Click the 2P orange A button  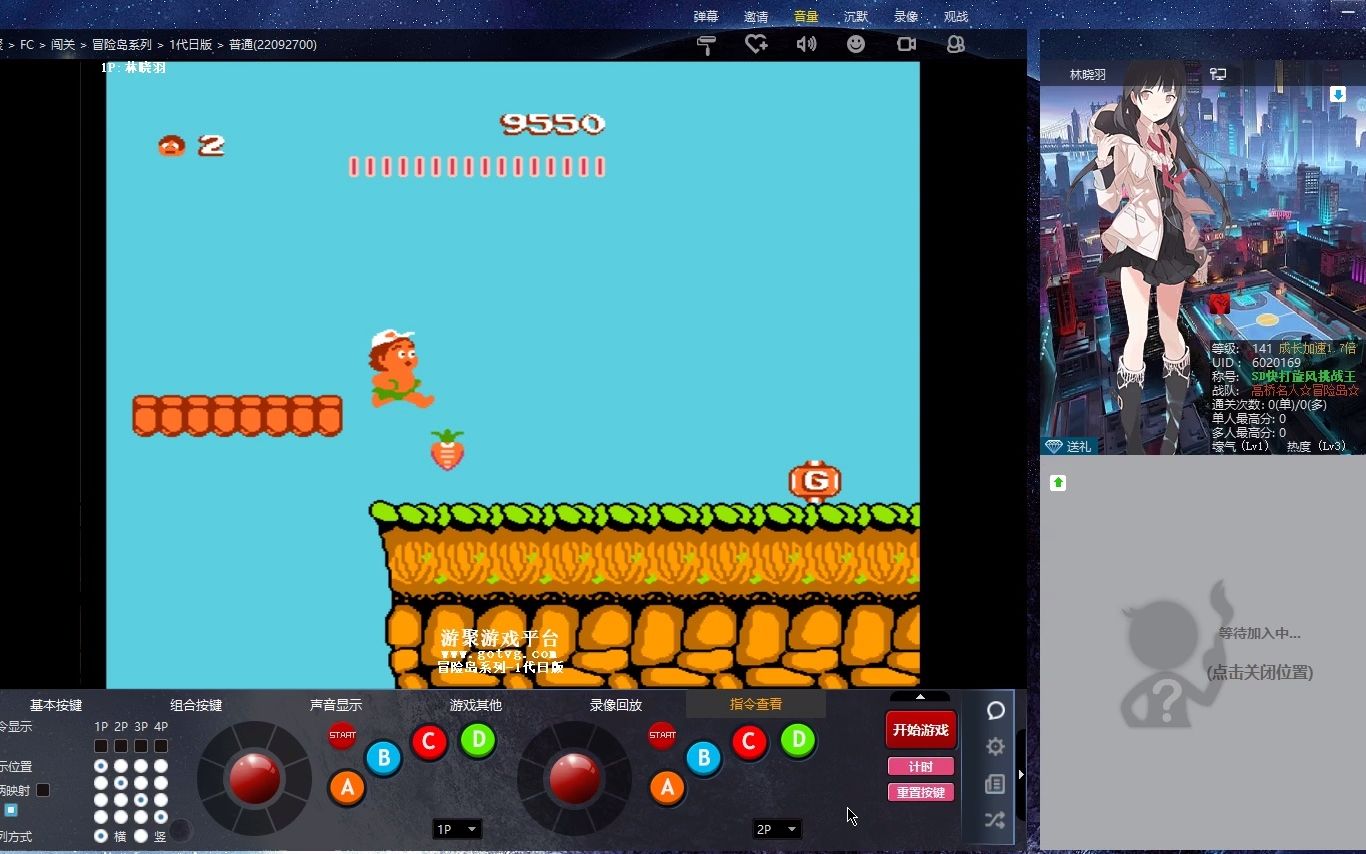tap(667, 788)
